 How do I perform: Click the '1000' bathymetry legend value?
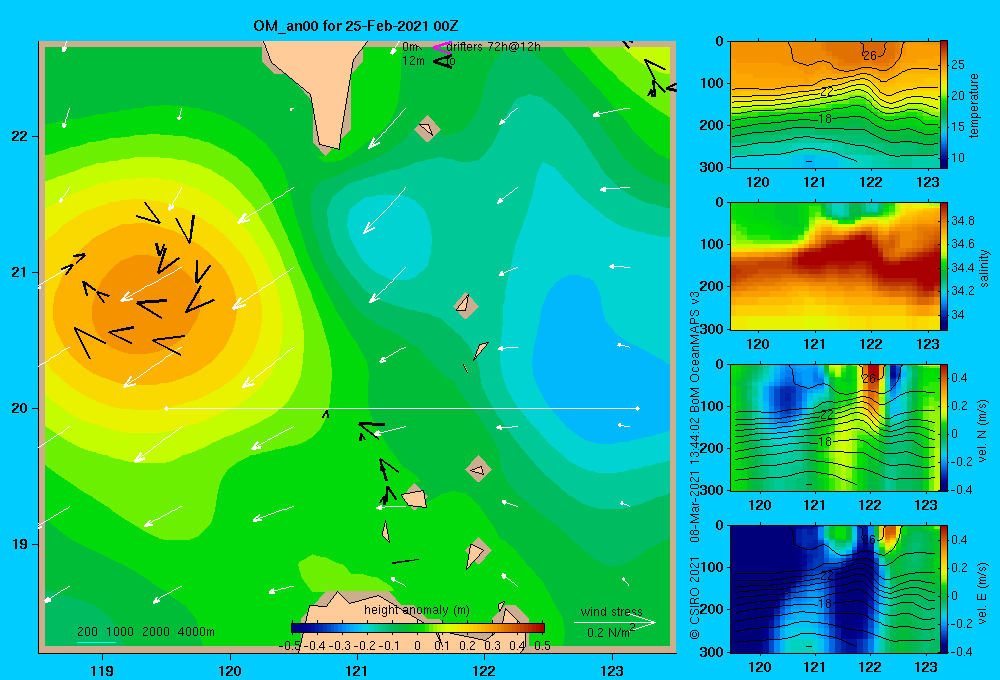tap(120, 632)
